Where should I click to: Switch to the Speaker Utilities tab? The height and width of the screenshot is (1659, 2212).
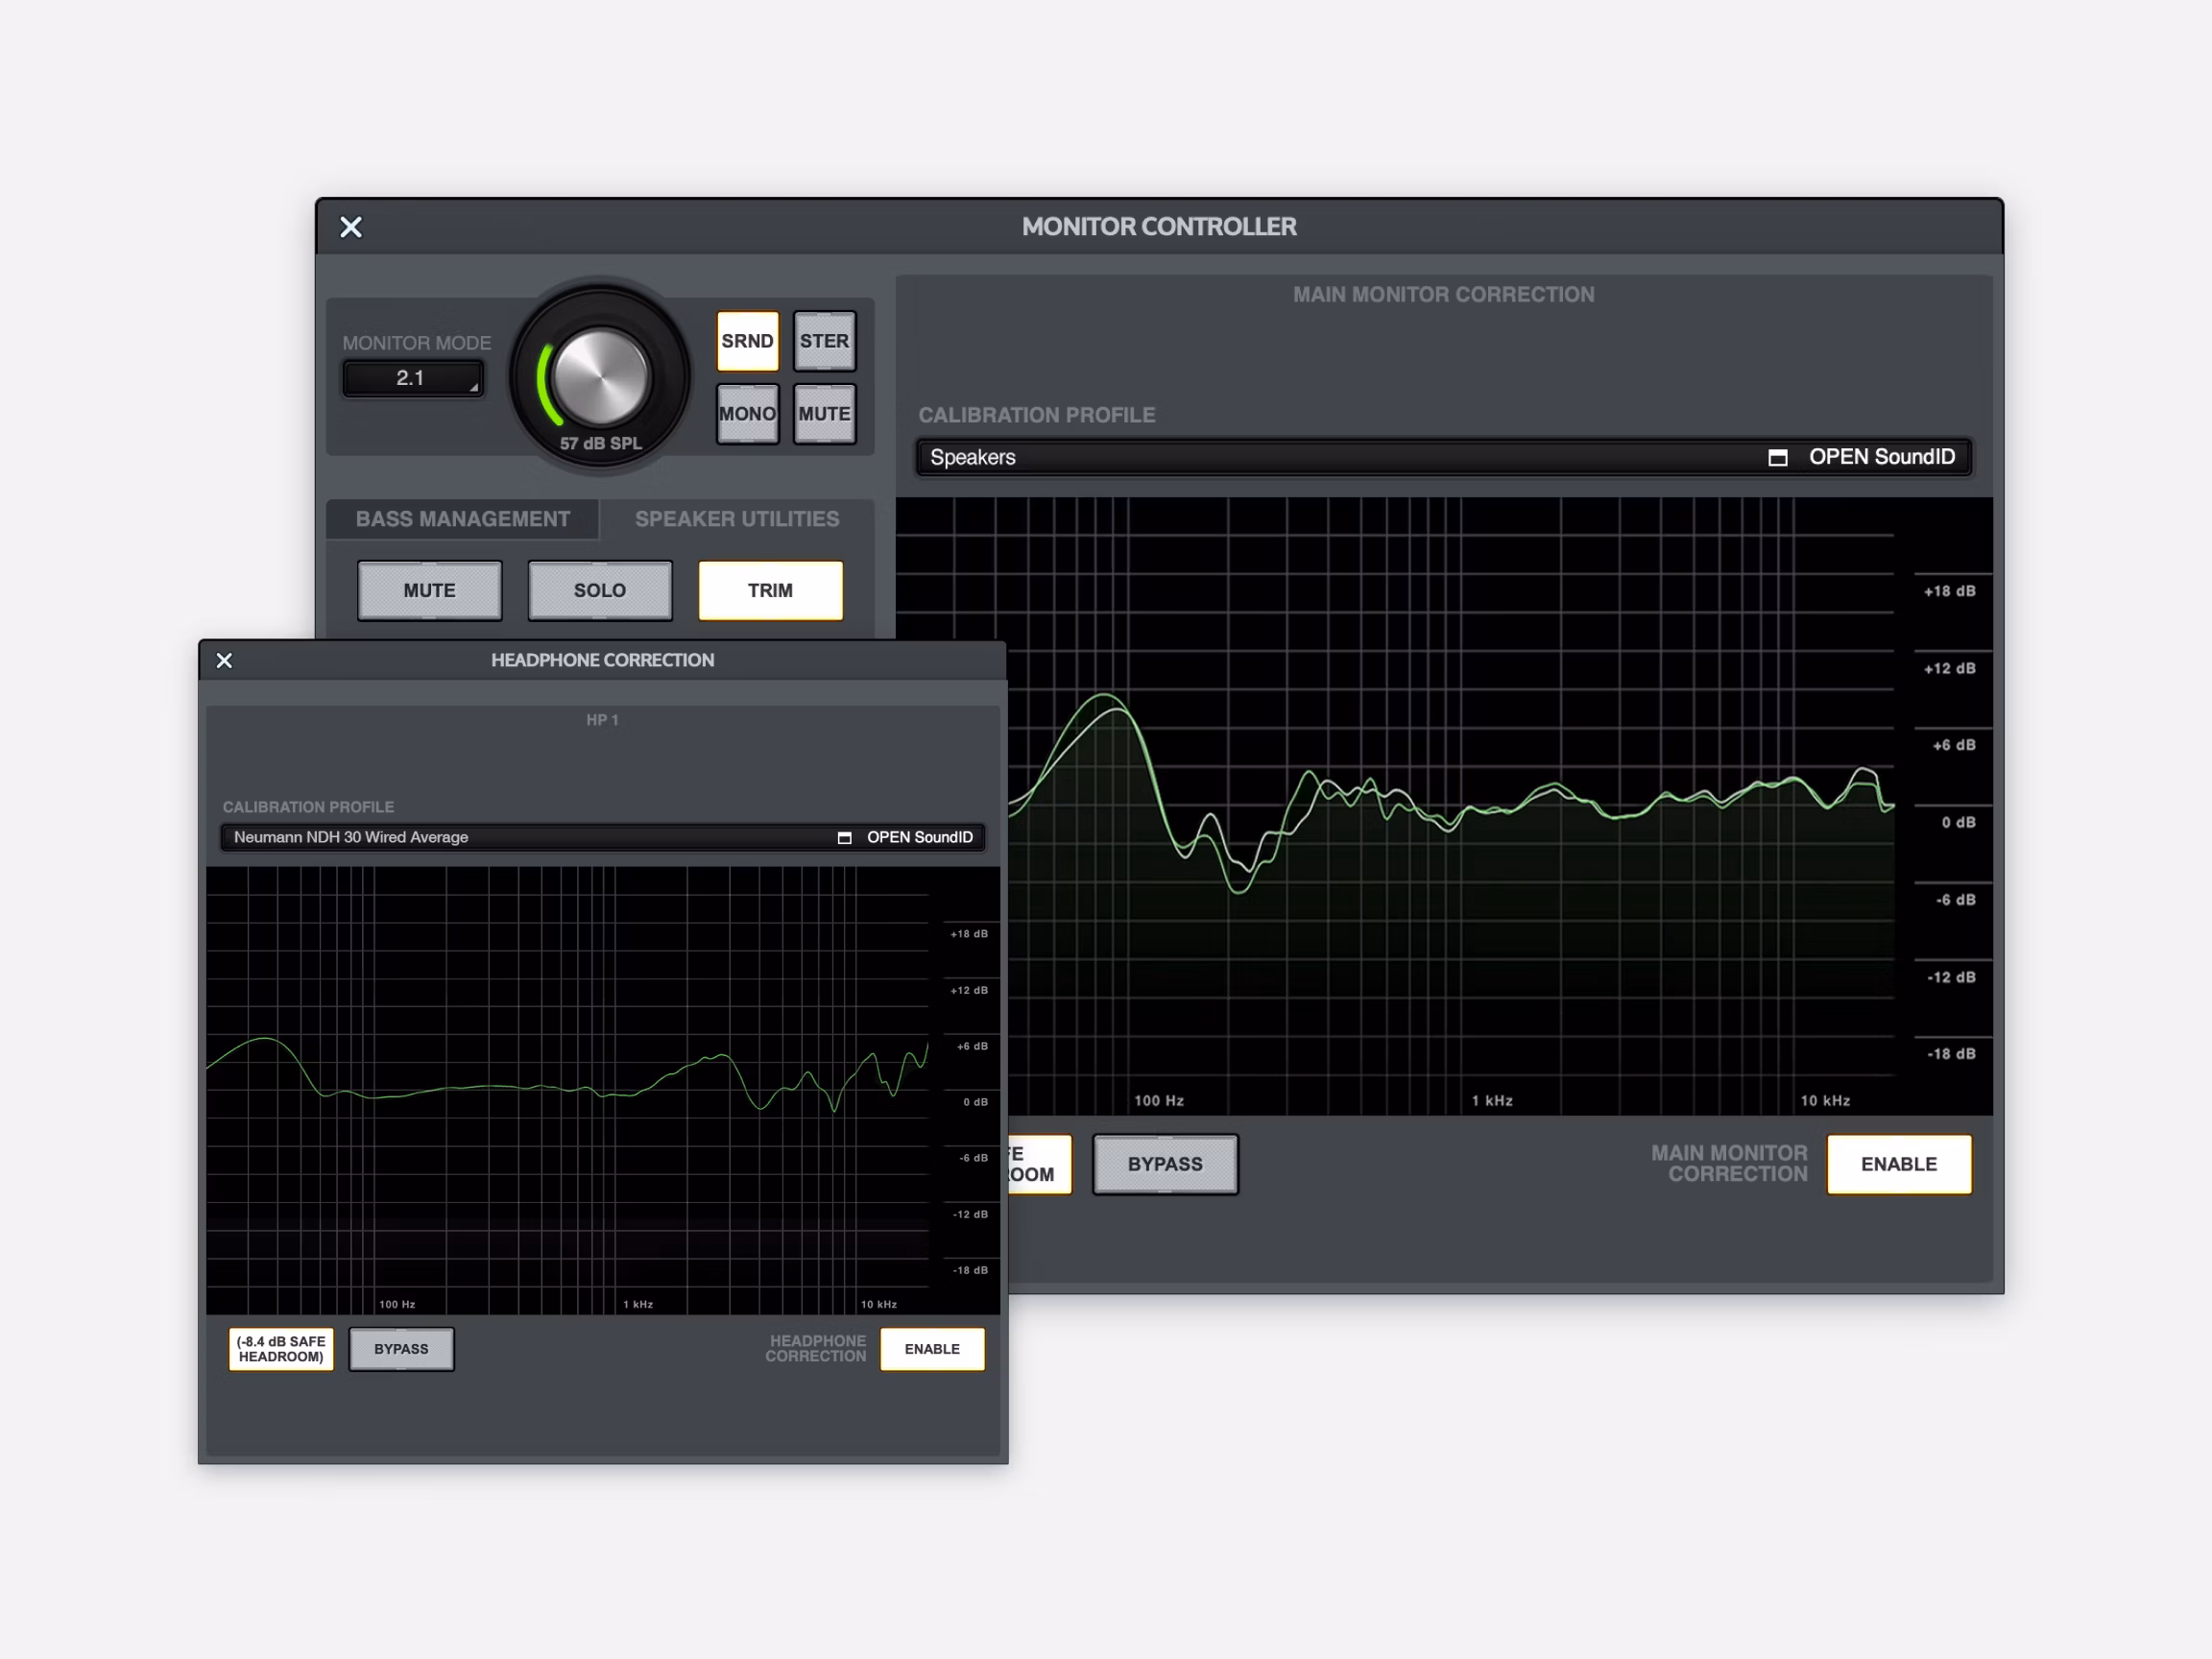735,518
